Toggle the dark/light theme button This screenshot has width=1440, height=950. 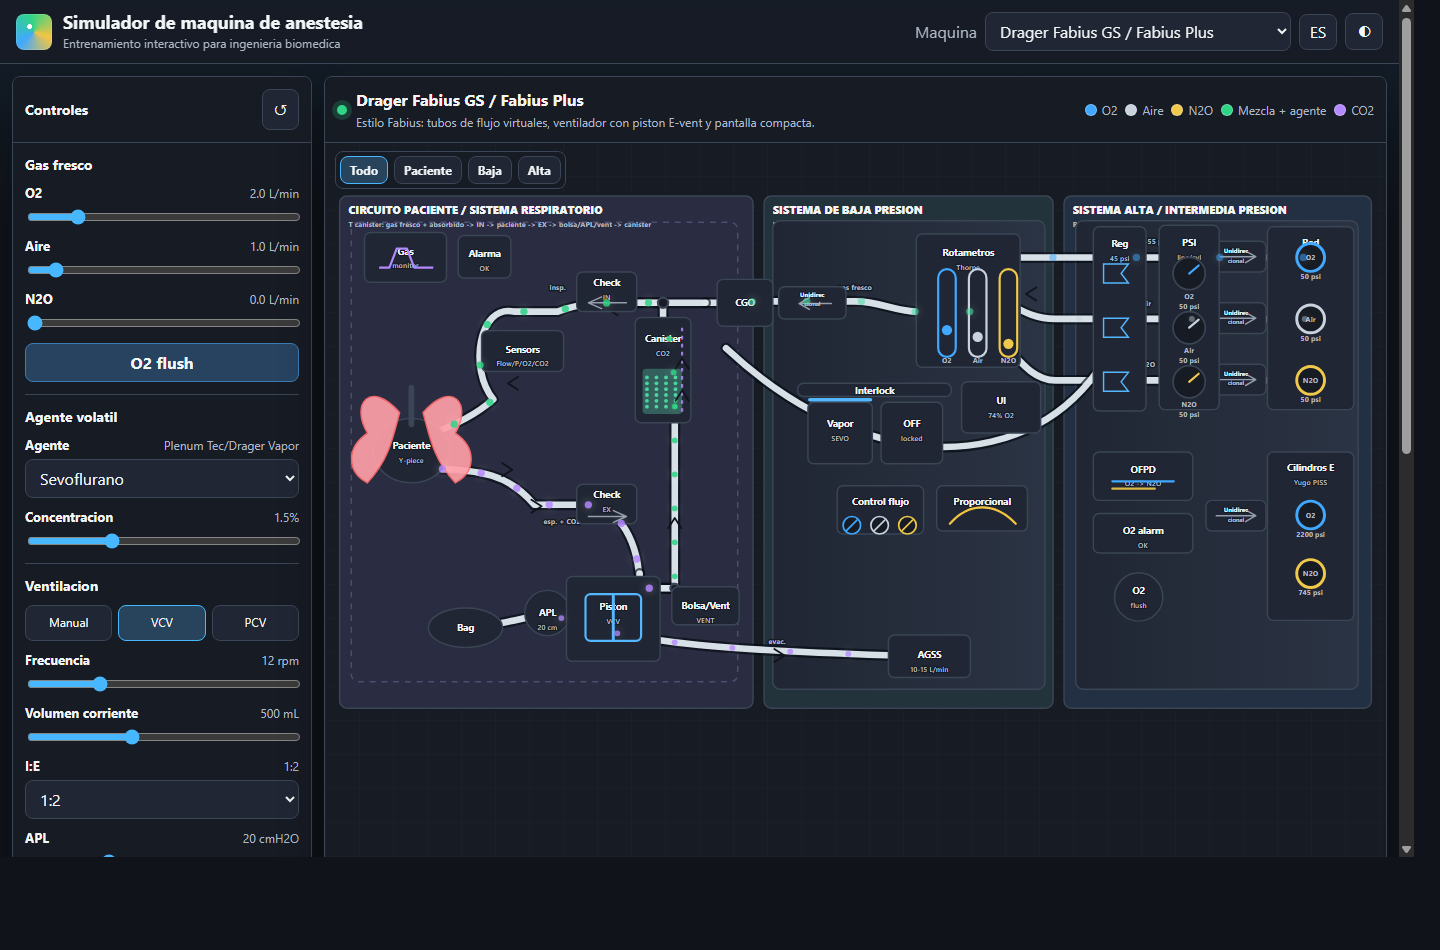tap(1364, 32)
